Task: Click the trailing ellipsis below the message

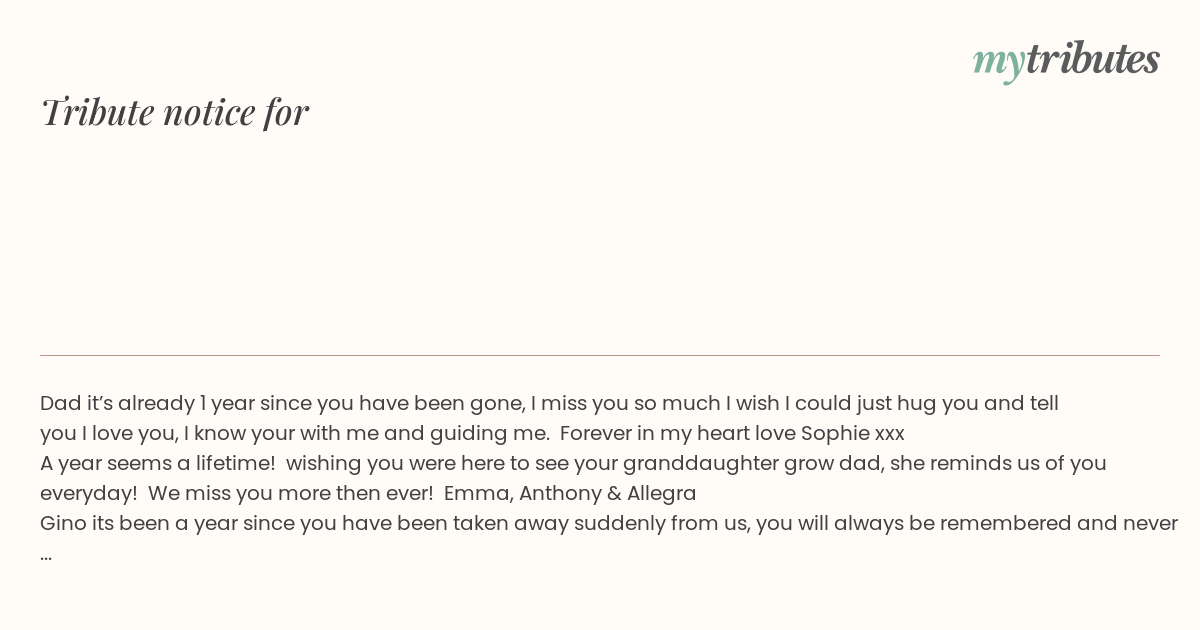Action: click(46, 555)
